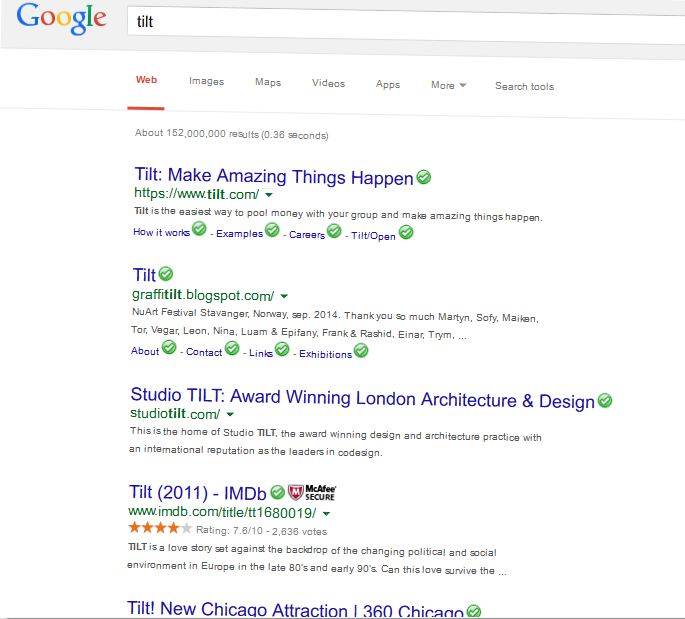Expand dropdown arrow next to www.tilt.com URL

(269, 194)
